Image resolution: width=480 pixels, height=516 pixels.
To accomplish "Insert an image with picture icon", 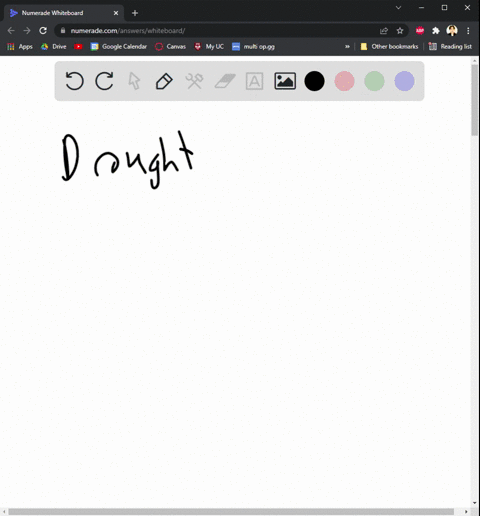I will (x=285, y=81).
